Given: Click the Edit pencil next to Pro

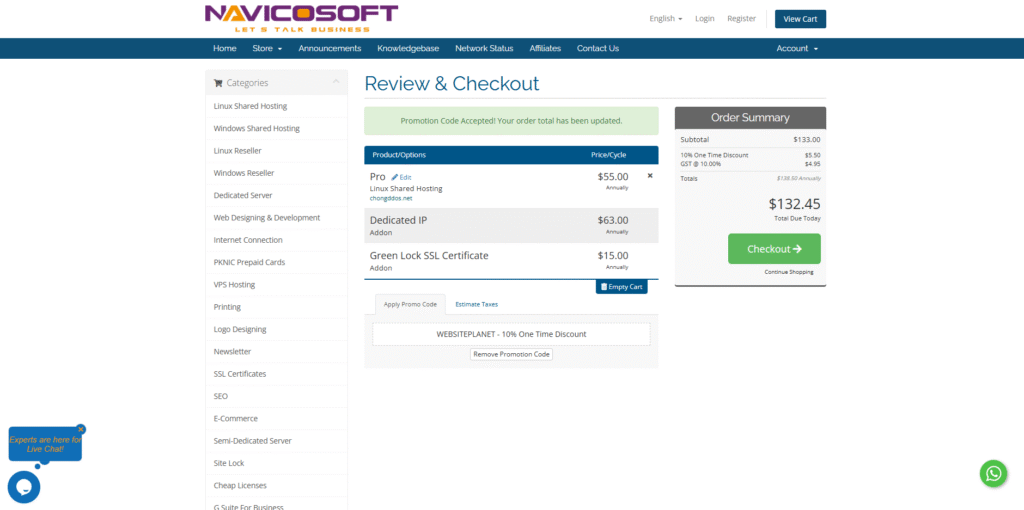Looking at the screenshot, I should [401, 177].
